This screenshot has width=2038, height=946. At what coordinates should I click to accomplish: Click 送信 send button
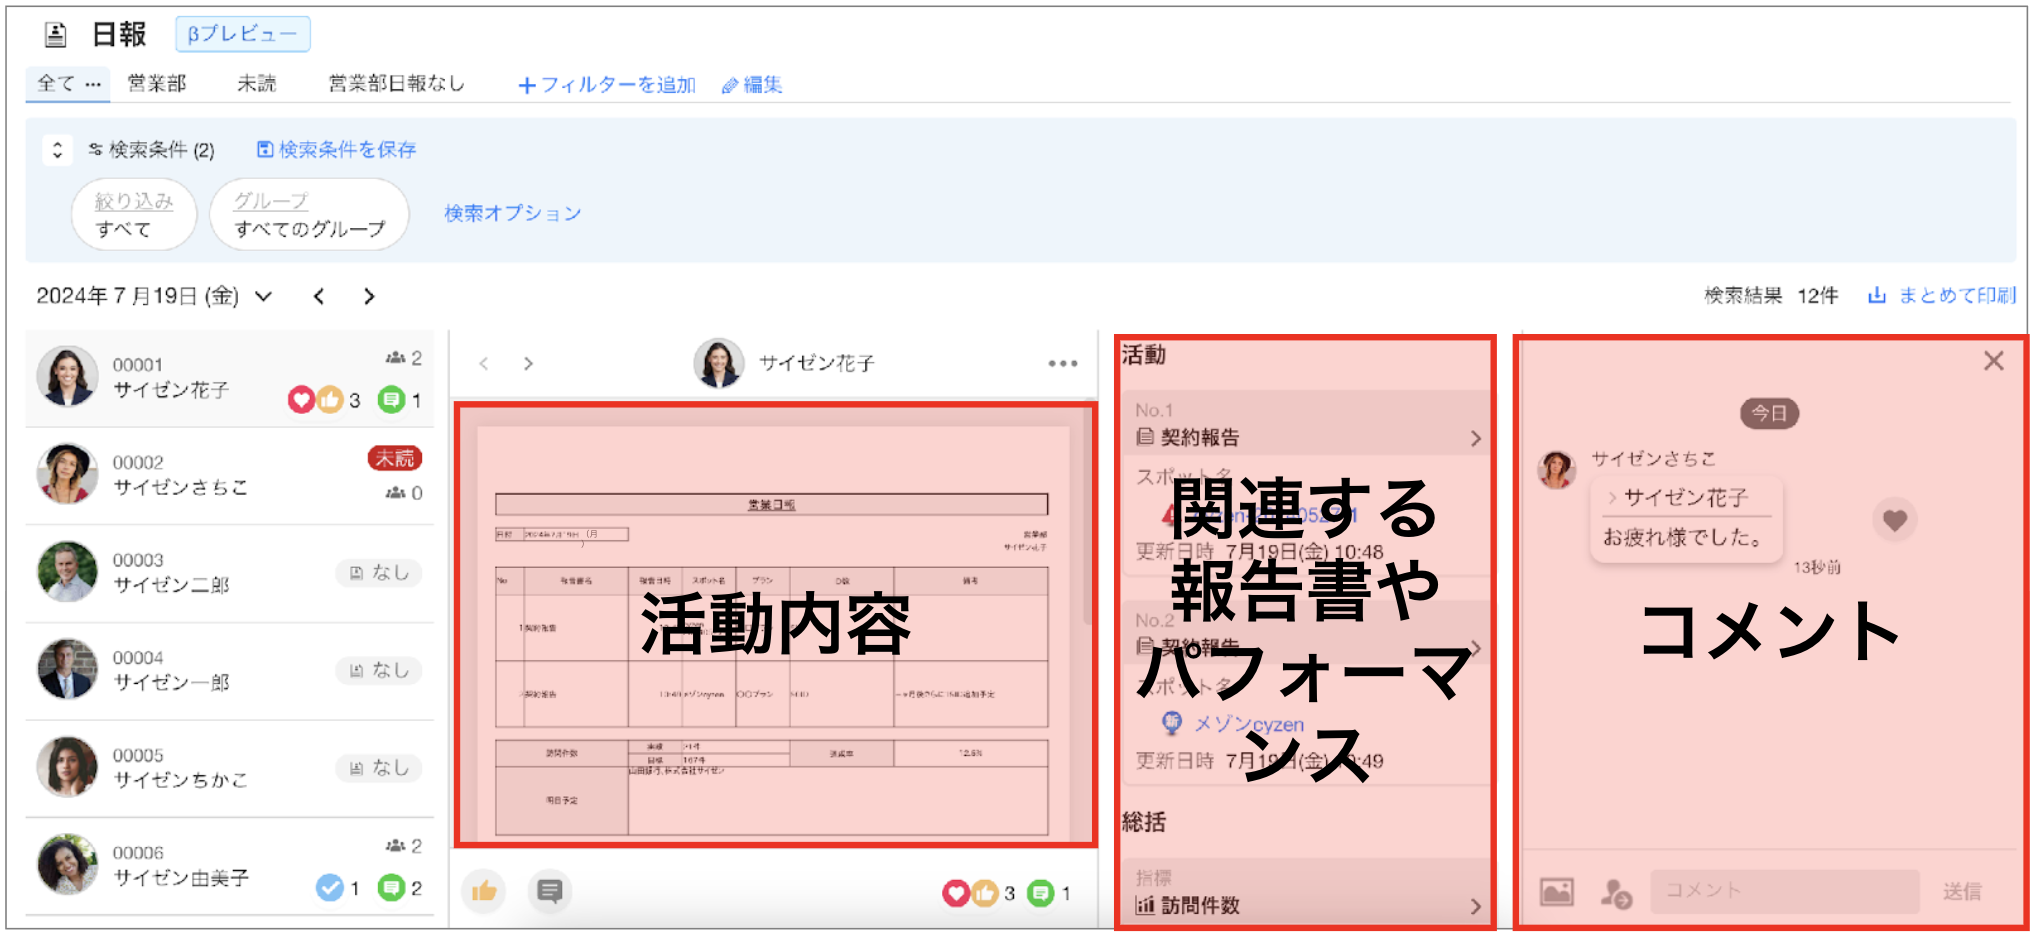[x=1962, y=891]
